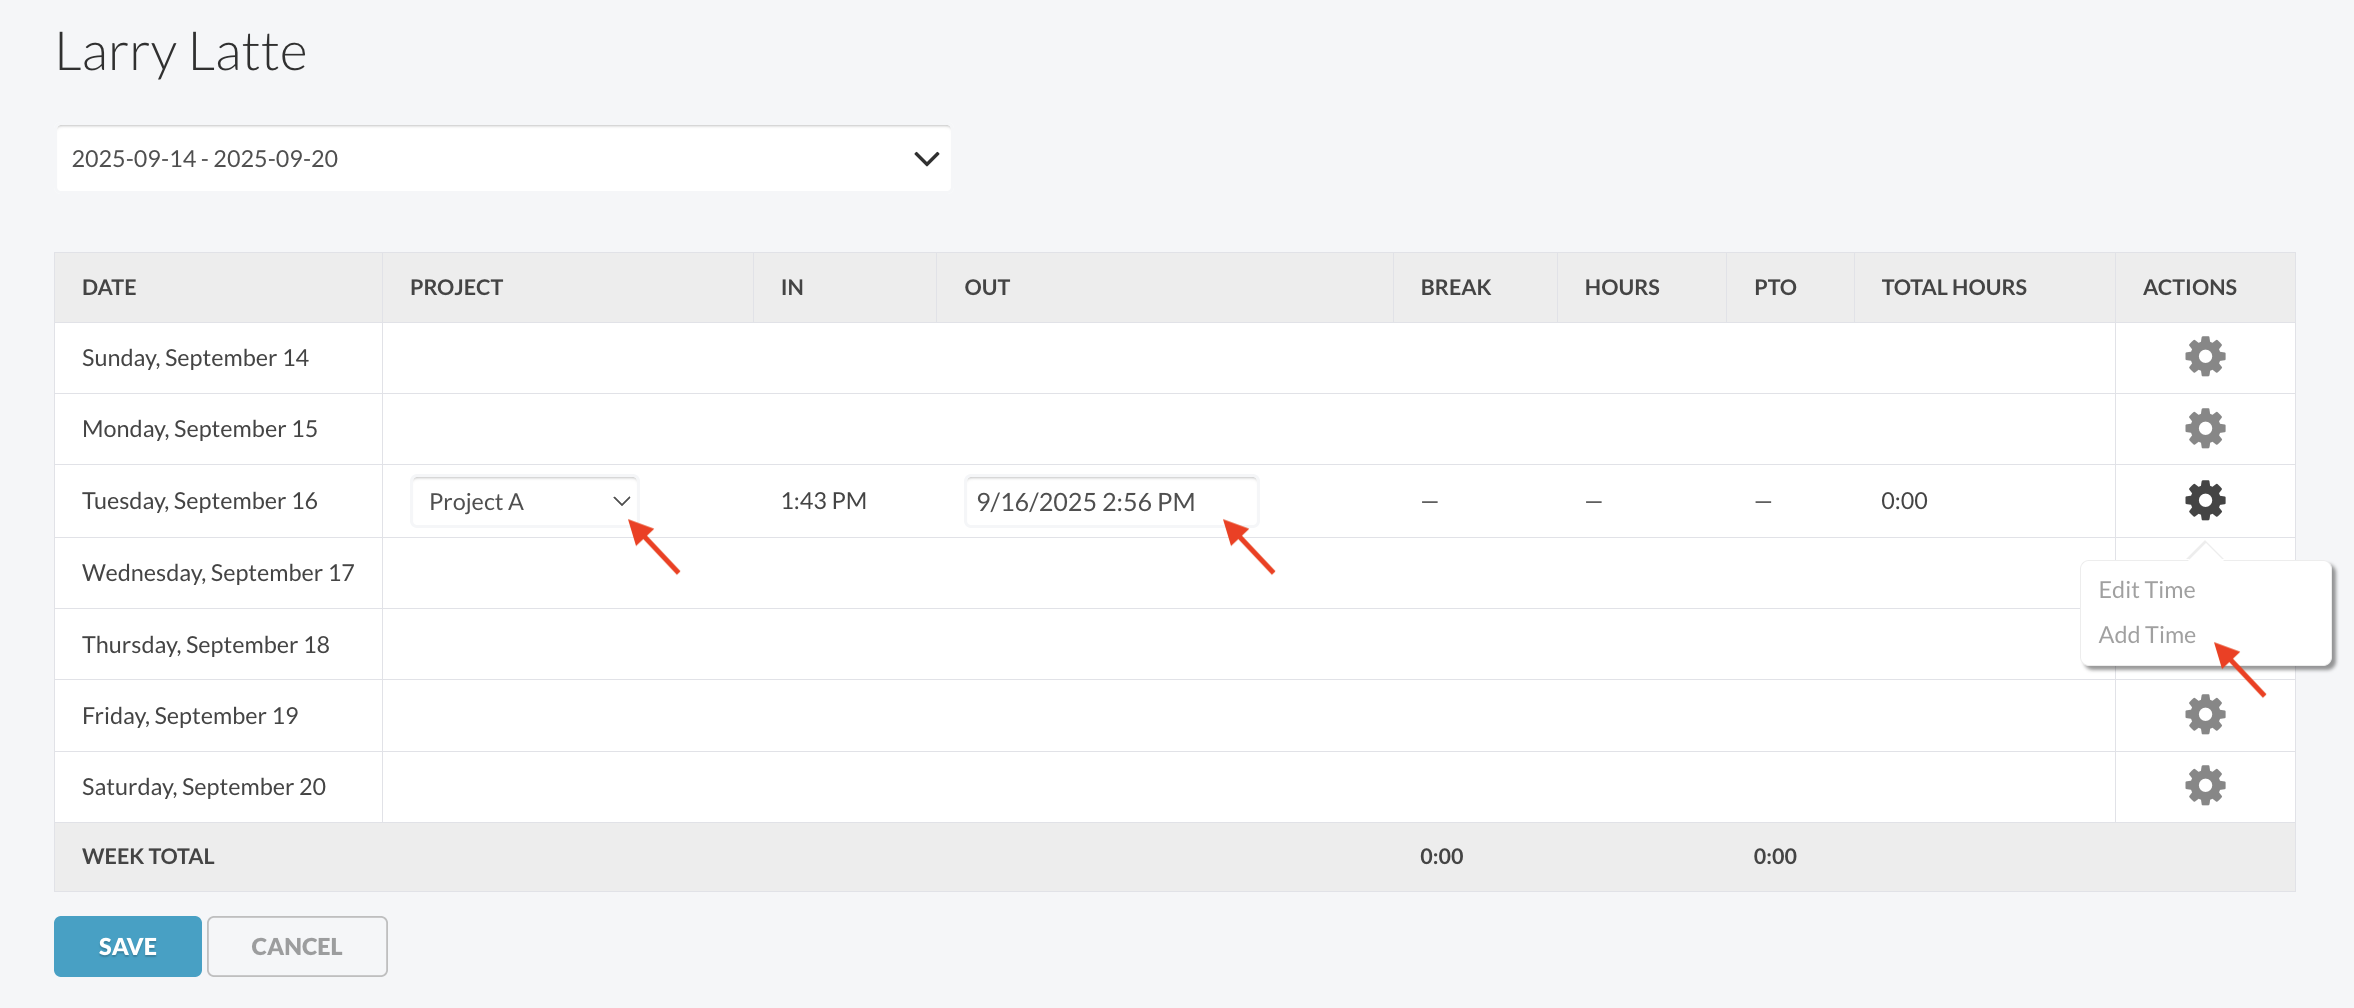Open the Sunday, September 14 gear menu
Viewport: 2354px width, 1008px height.
2204,357
